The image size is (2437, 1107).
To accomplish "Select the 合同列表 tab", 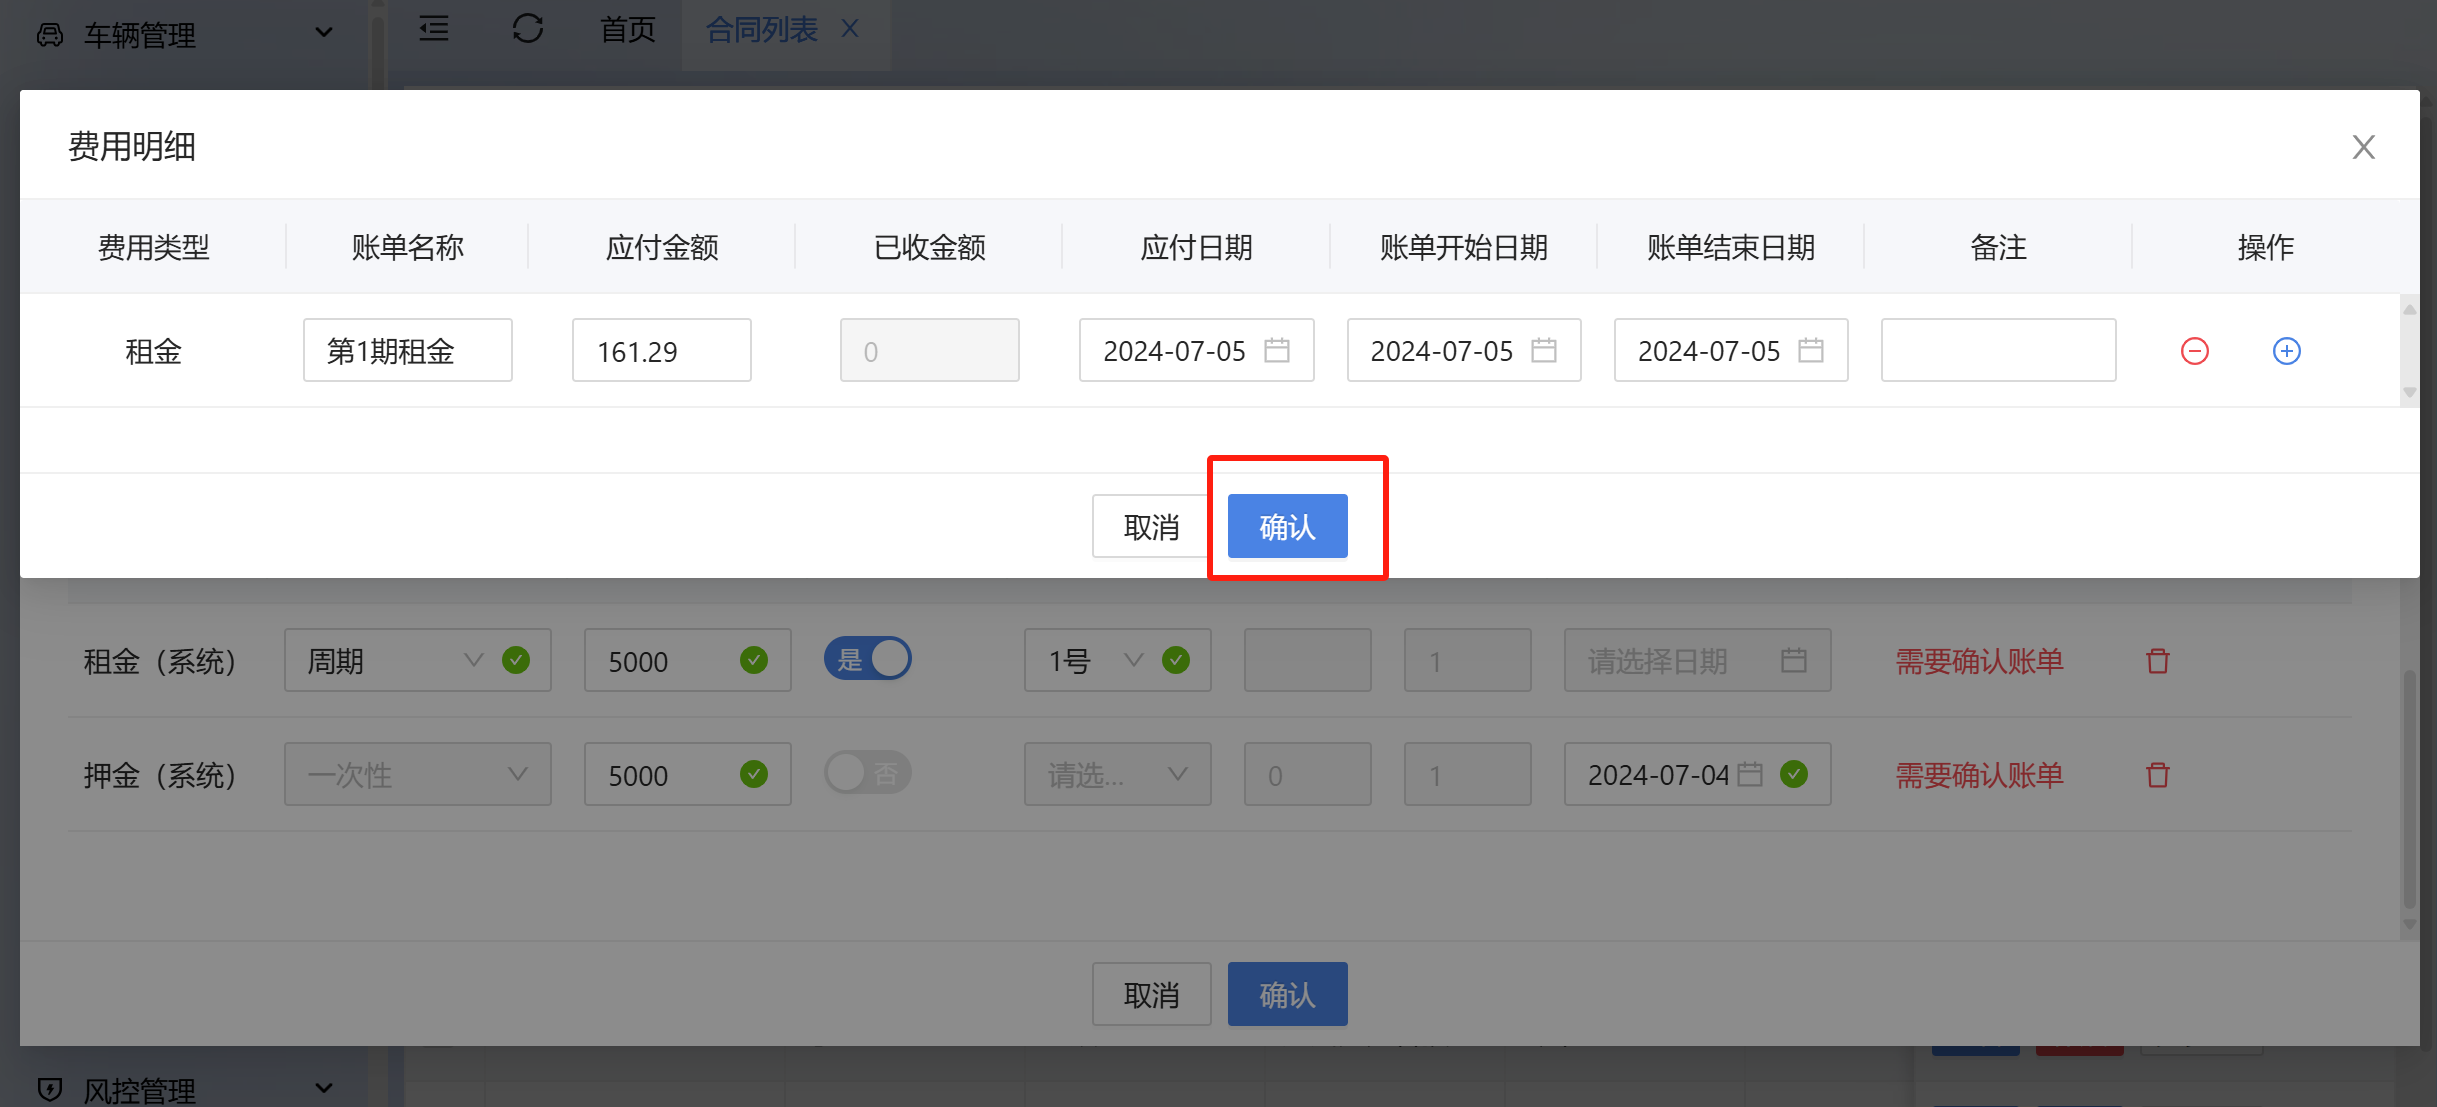I will pyautogui.click(x=762, y=30).
